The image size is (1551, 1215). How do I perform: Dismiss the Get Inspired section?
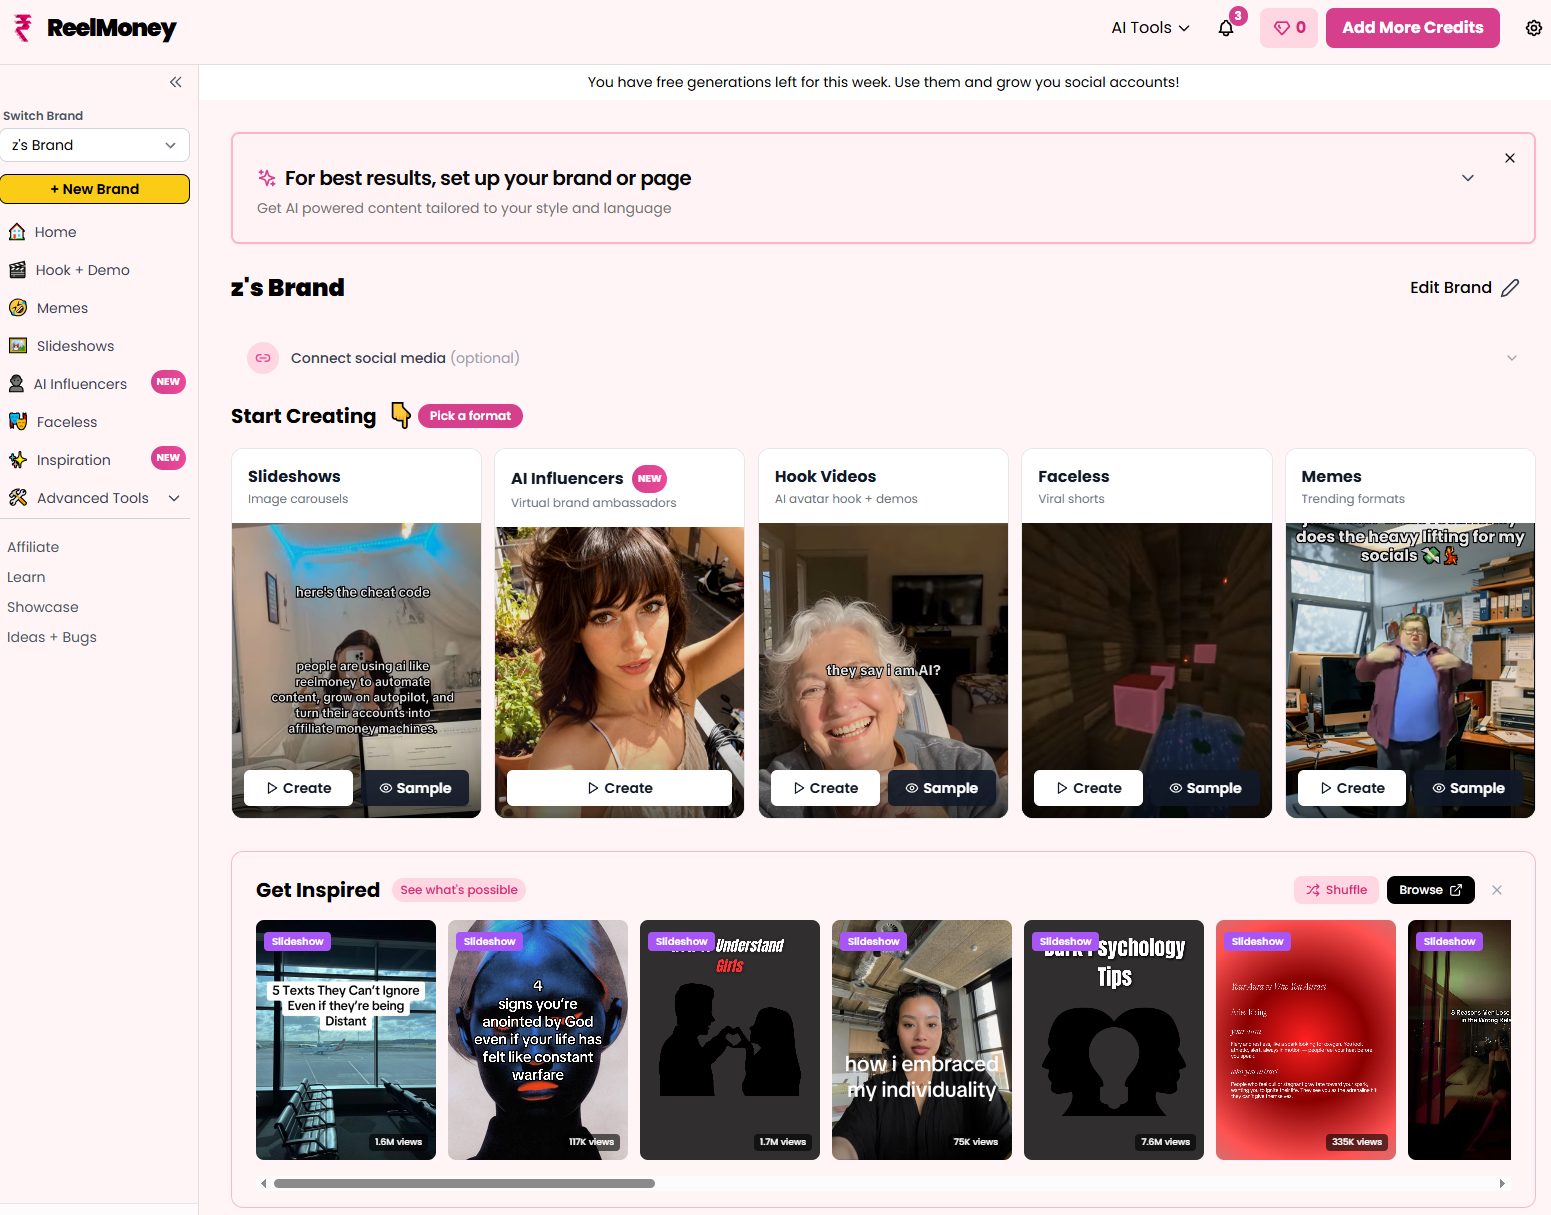pos(1497,890)
